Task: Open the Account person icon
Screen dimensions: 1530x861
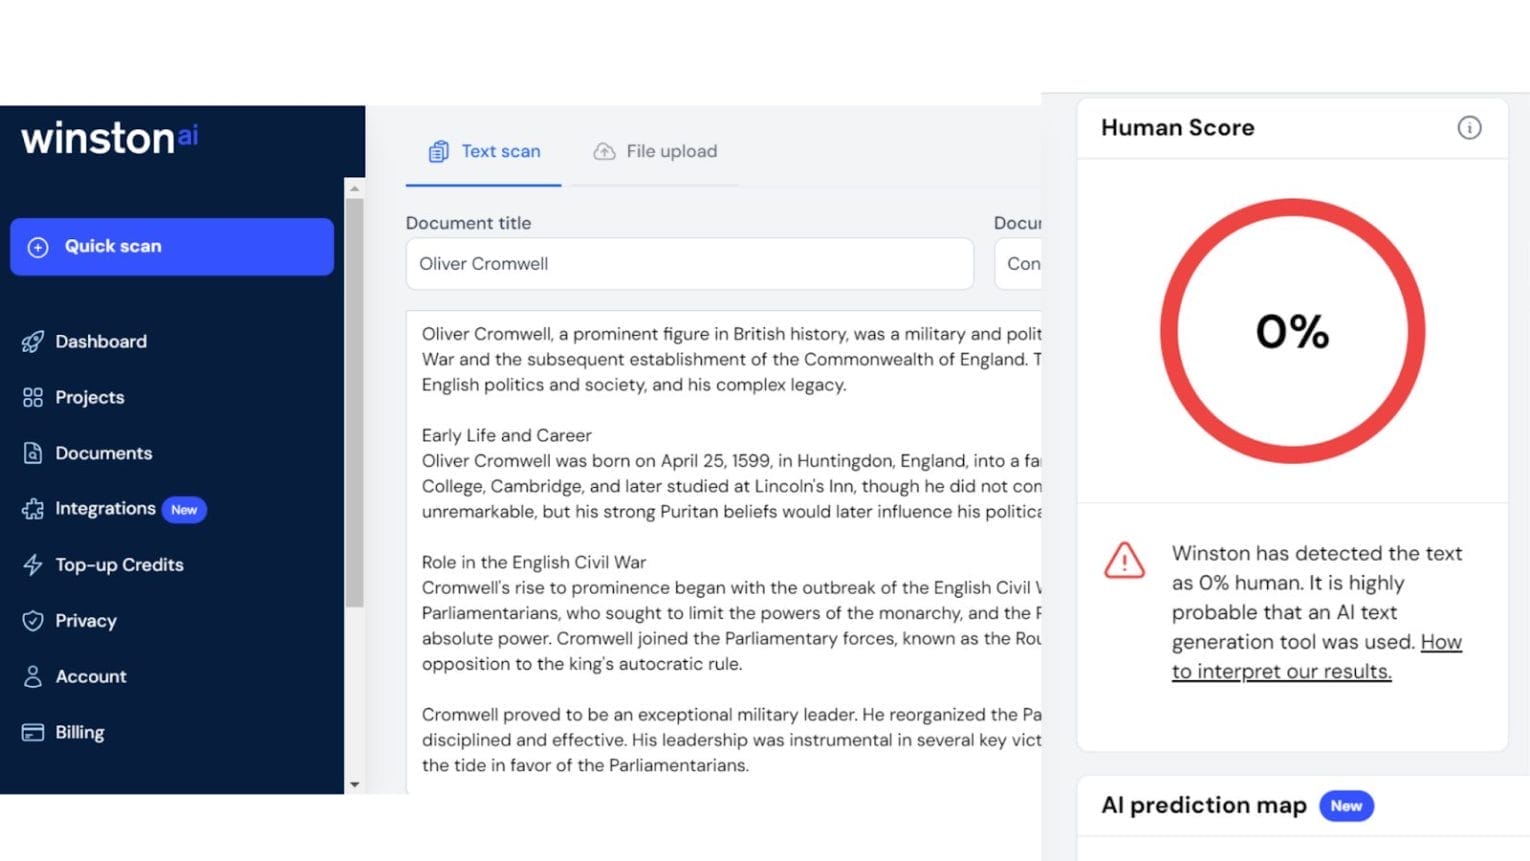Action: pyautogui.click(x=33, y=676)
